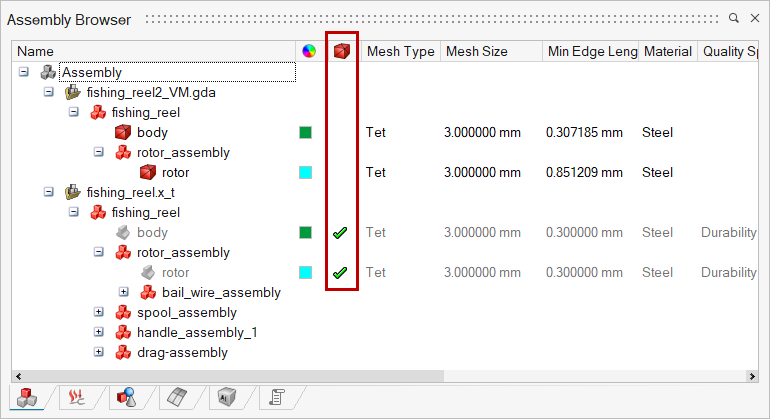Screen dimensions: 770x419
Task: Sort by the Min Edge Leng column header
Action: pyautogui.click(x=591, y=51)
